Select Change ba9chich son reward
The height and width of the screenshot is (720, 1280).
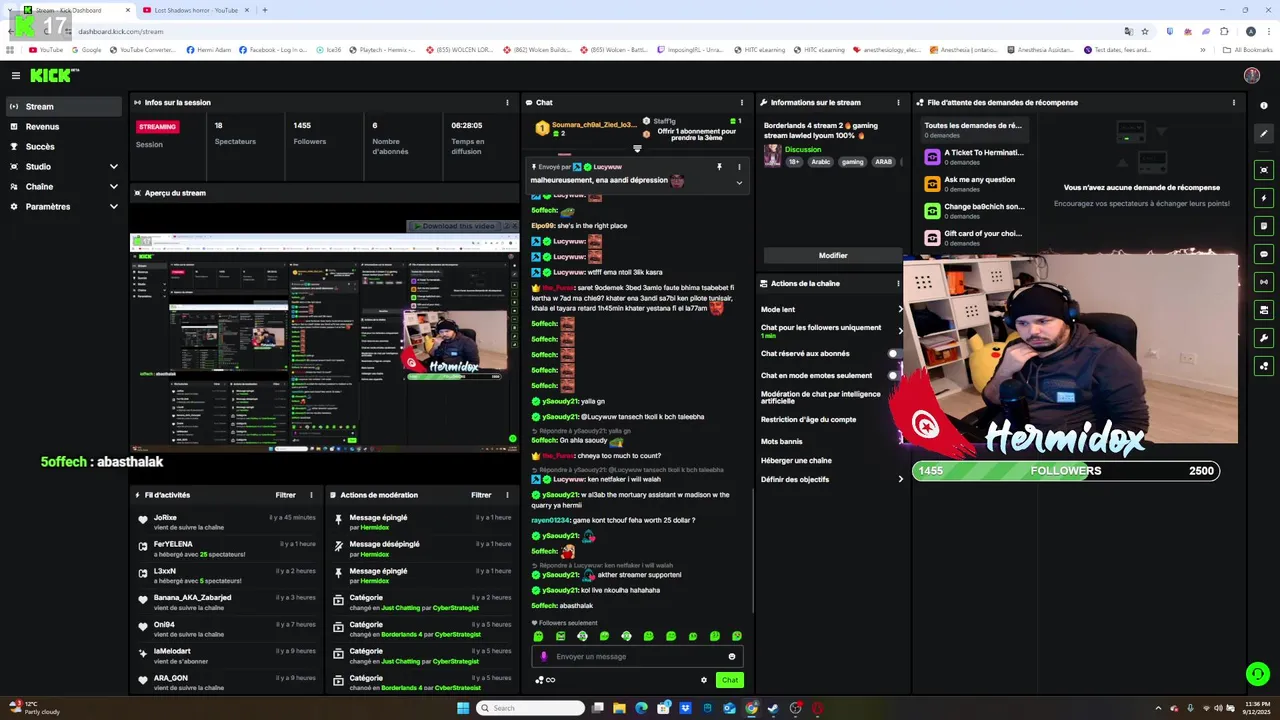click(x=974, y=210)
